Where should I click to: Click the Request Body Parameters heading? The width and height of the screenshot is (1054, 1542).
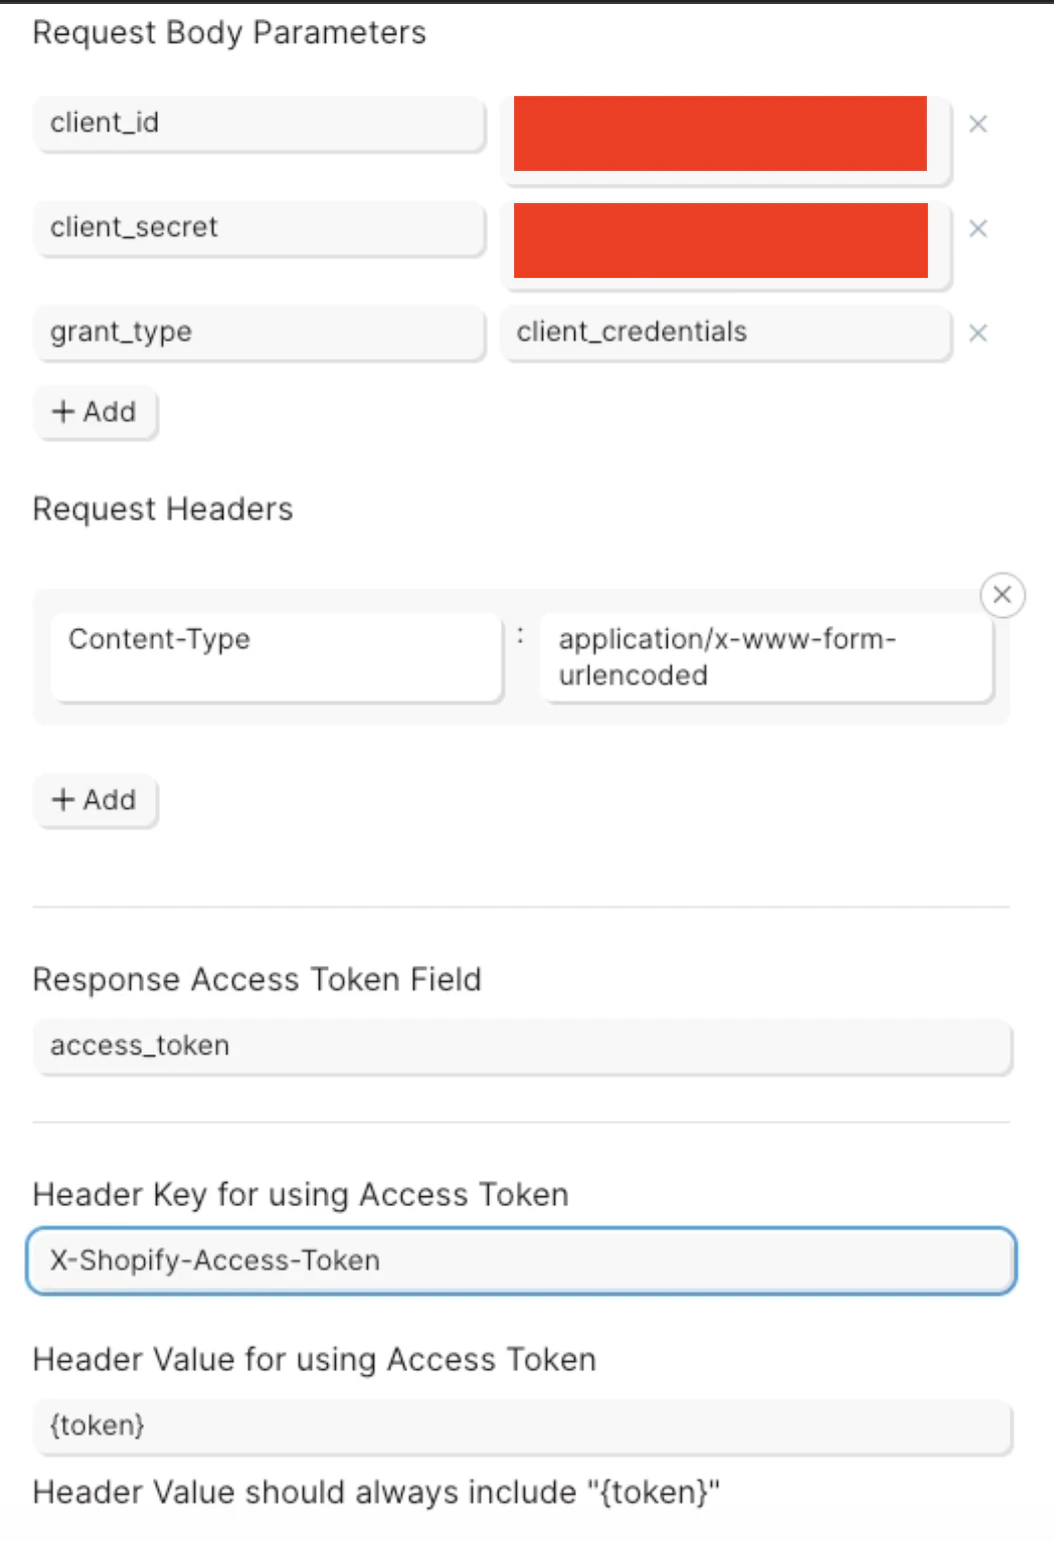pos(229,32)
